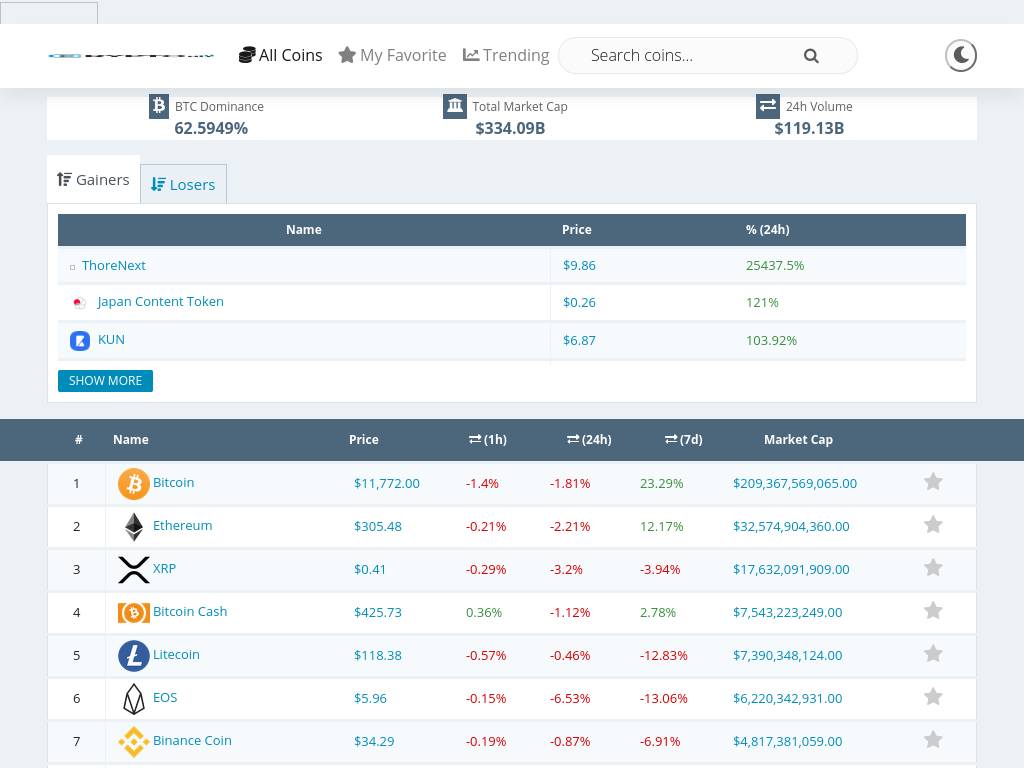Expand gainers list with Show More
The height and width of the screenshot is (768, 1024).
pyautogui.click(x=105, y=381)
